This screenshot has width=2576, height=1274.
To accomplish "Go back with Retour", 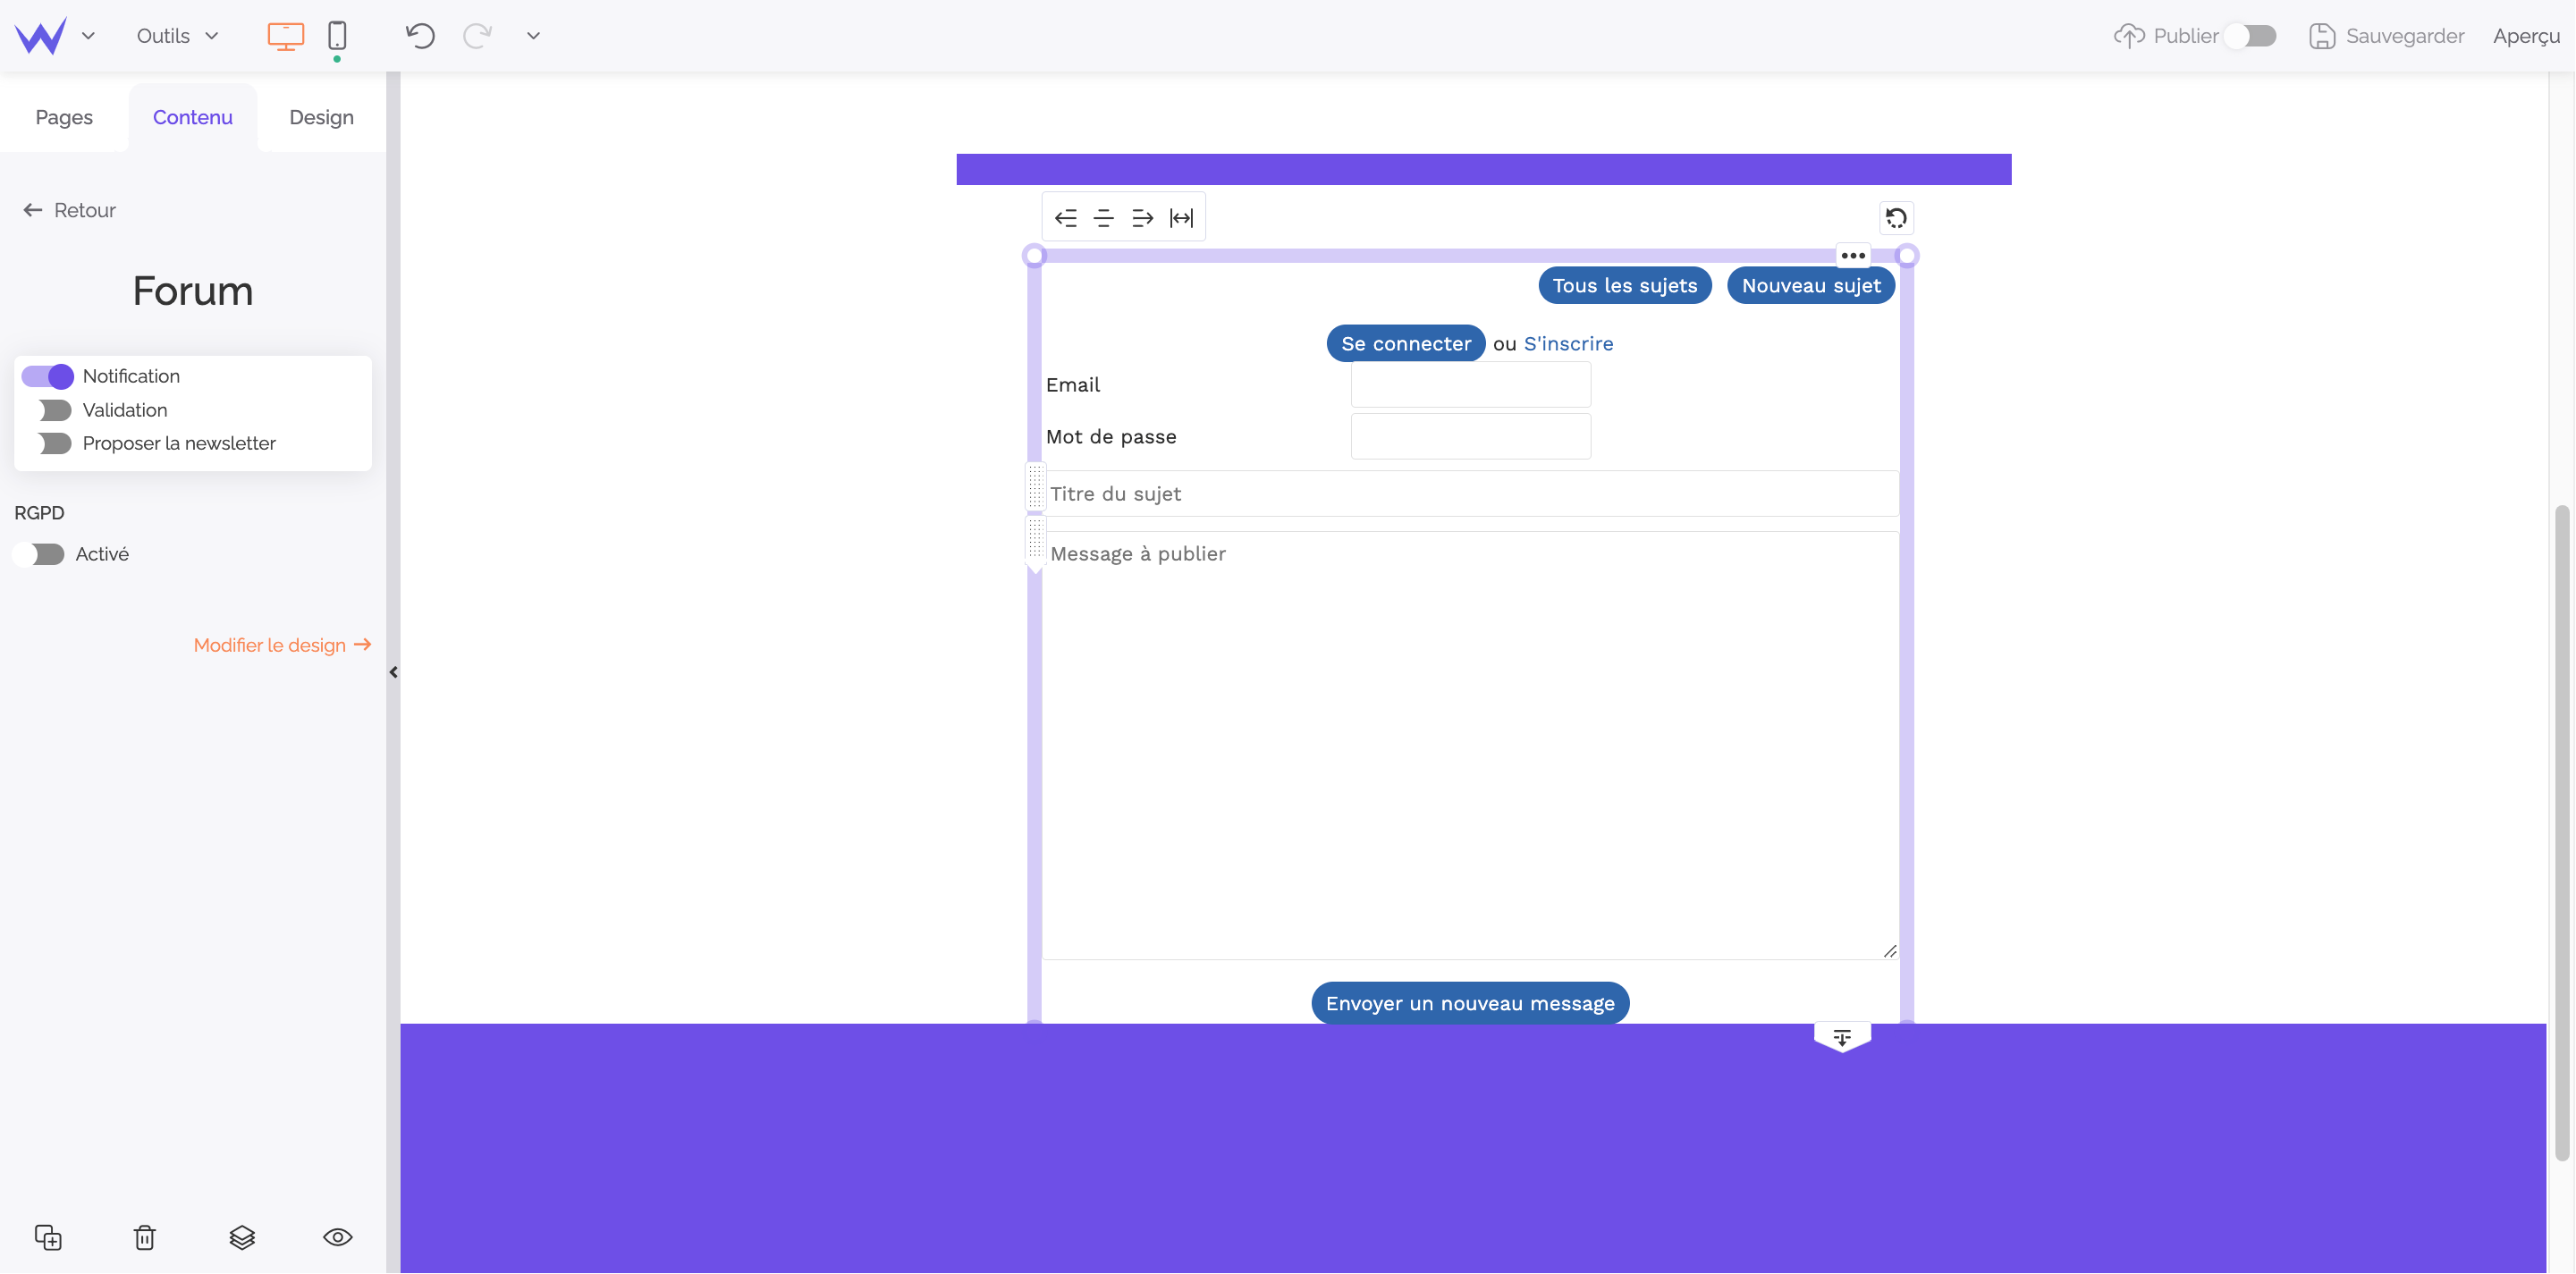I will click(70, 210).
